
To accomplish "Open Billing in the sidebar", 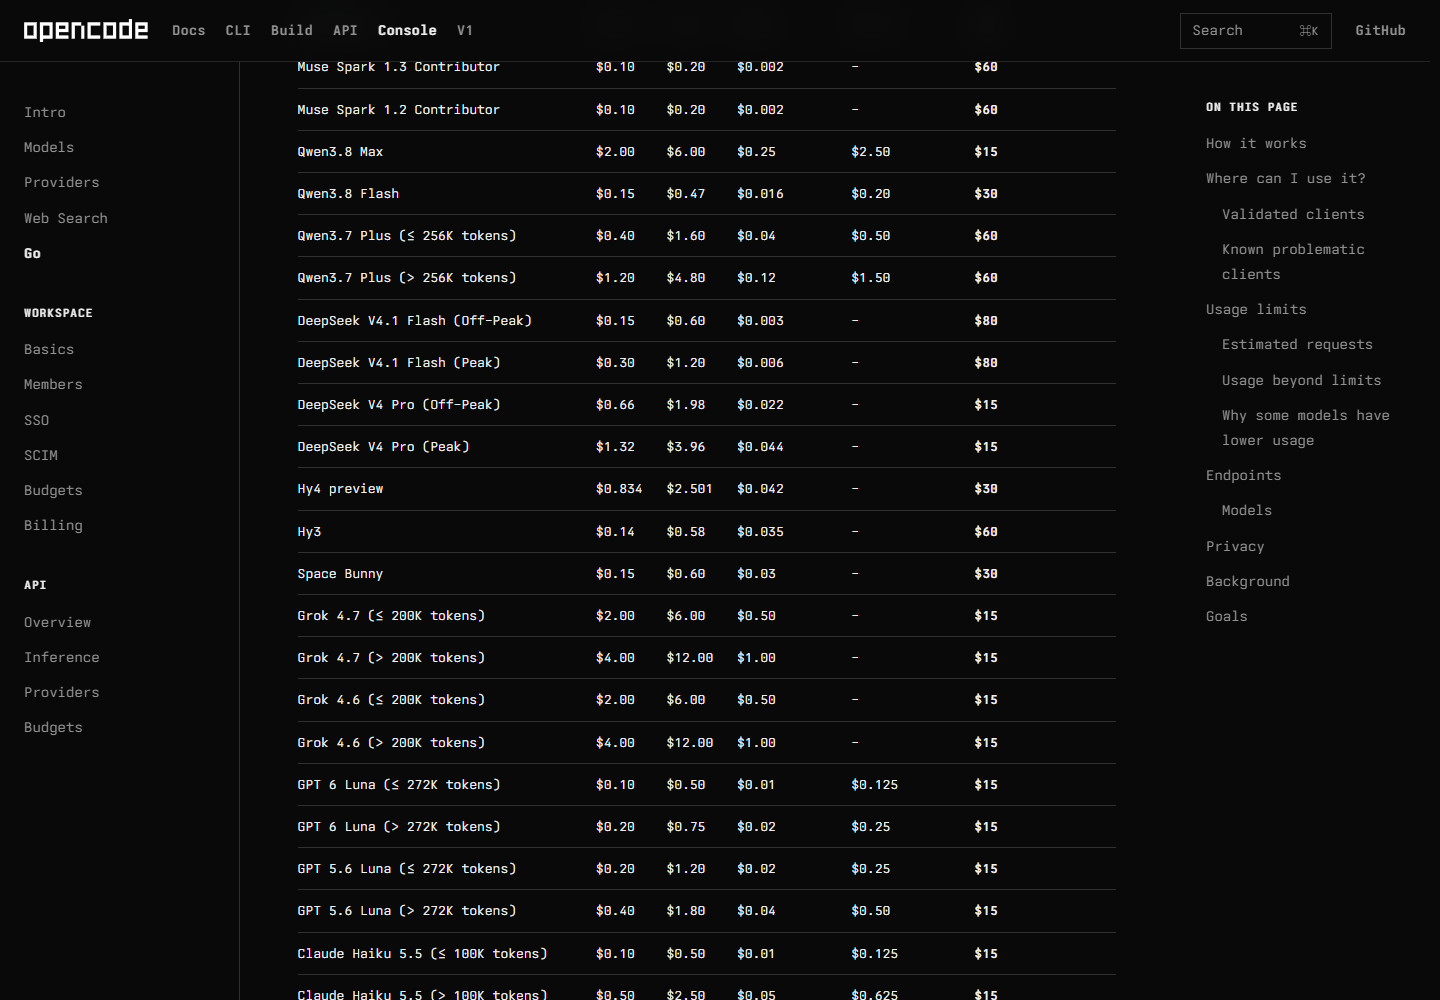I will coord(53,525).
